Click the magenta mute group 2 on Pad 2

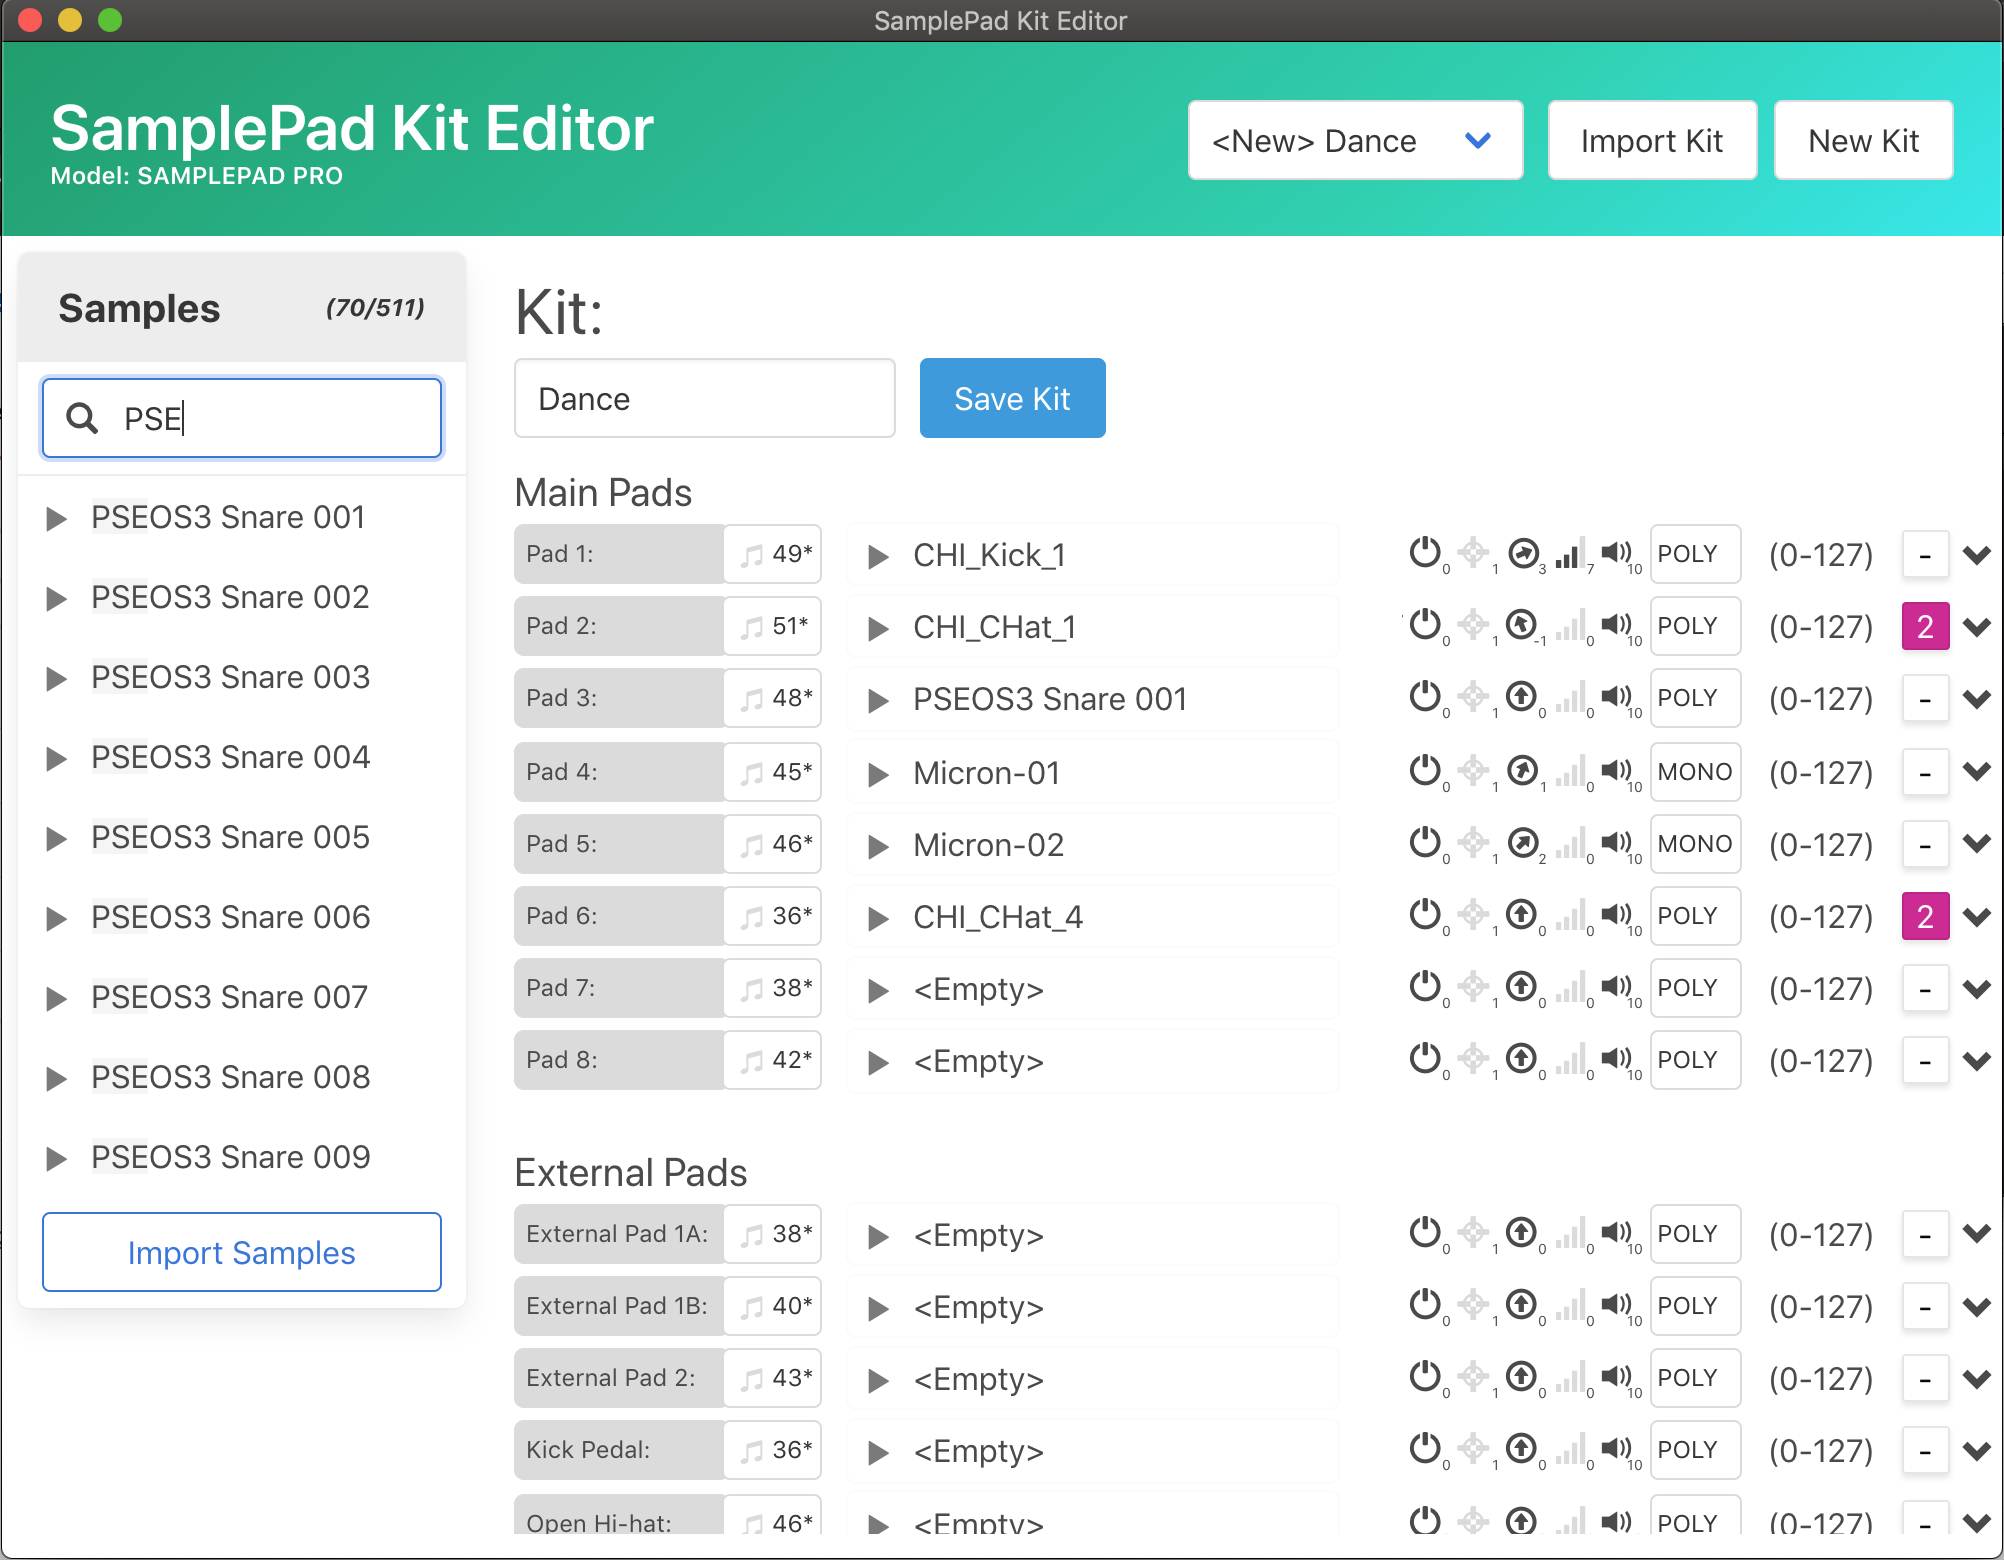point(1925,626)
